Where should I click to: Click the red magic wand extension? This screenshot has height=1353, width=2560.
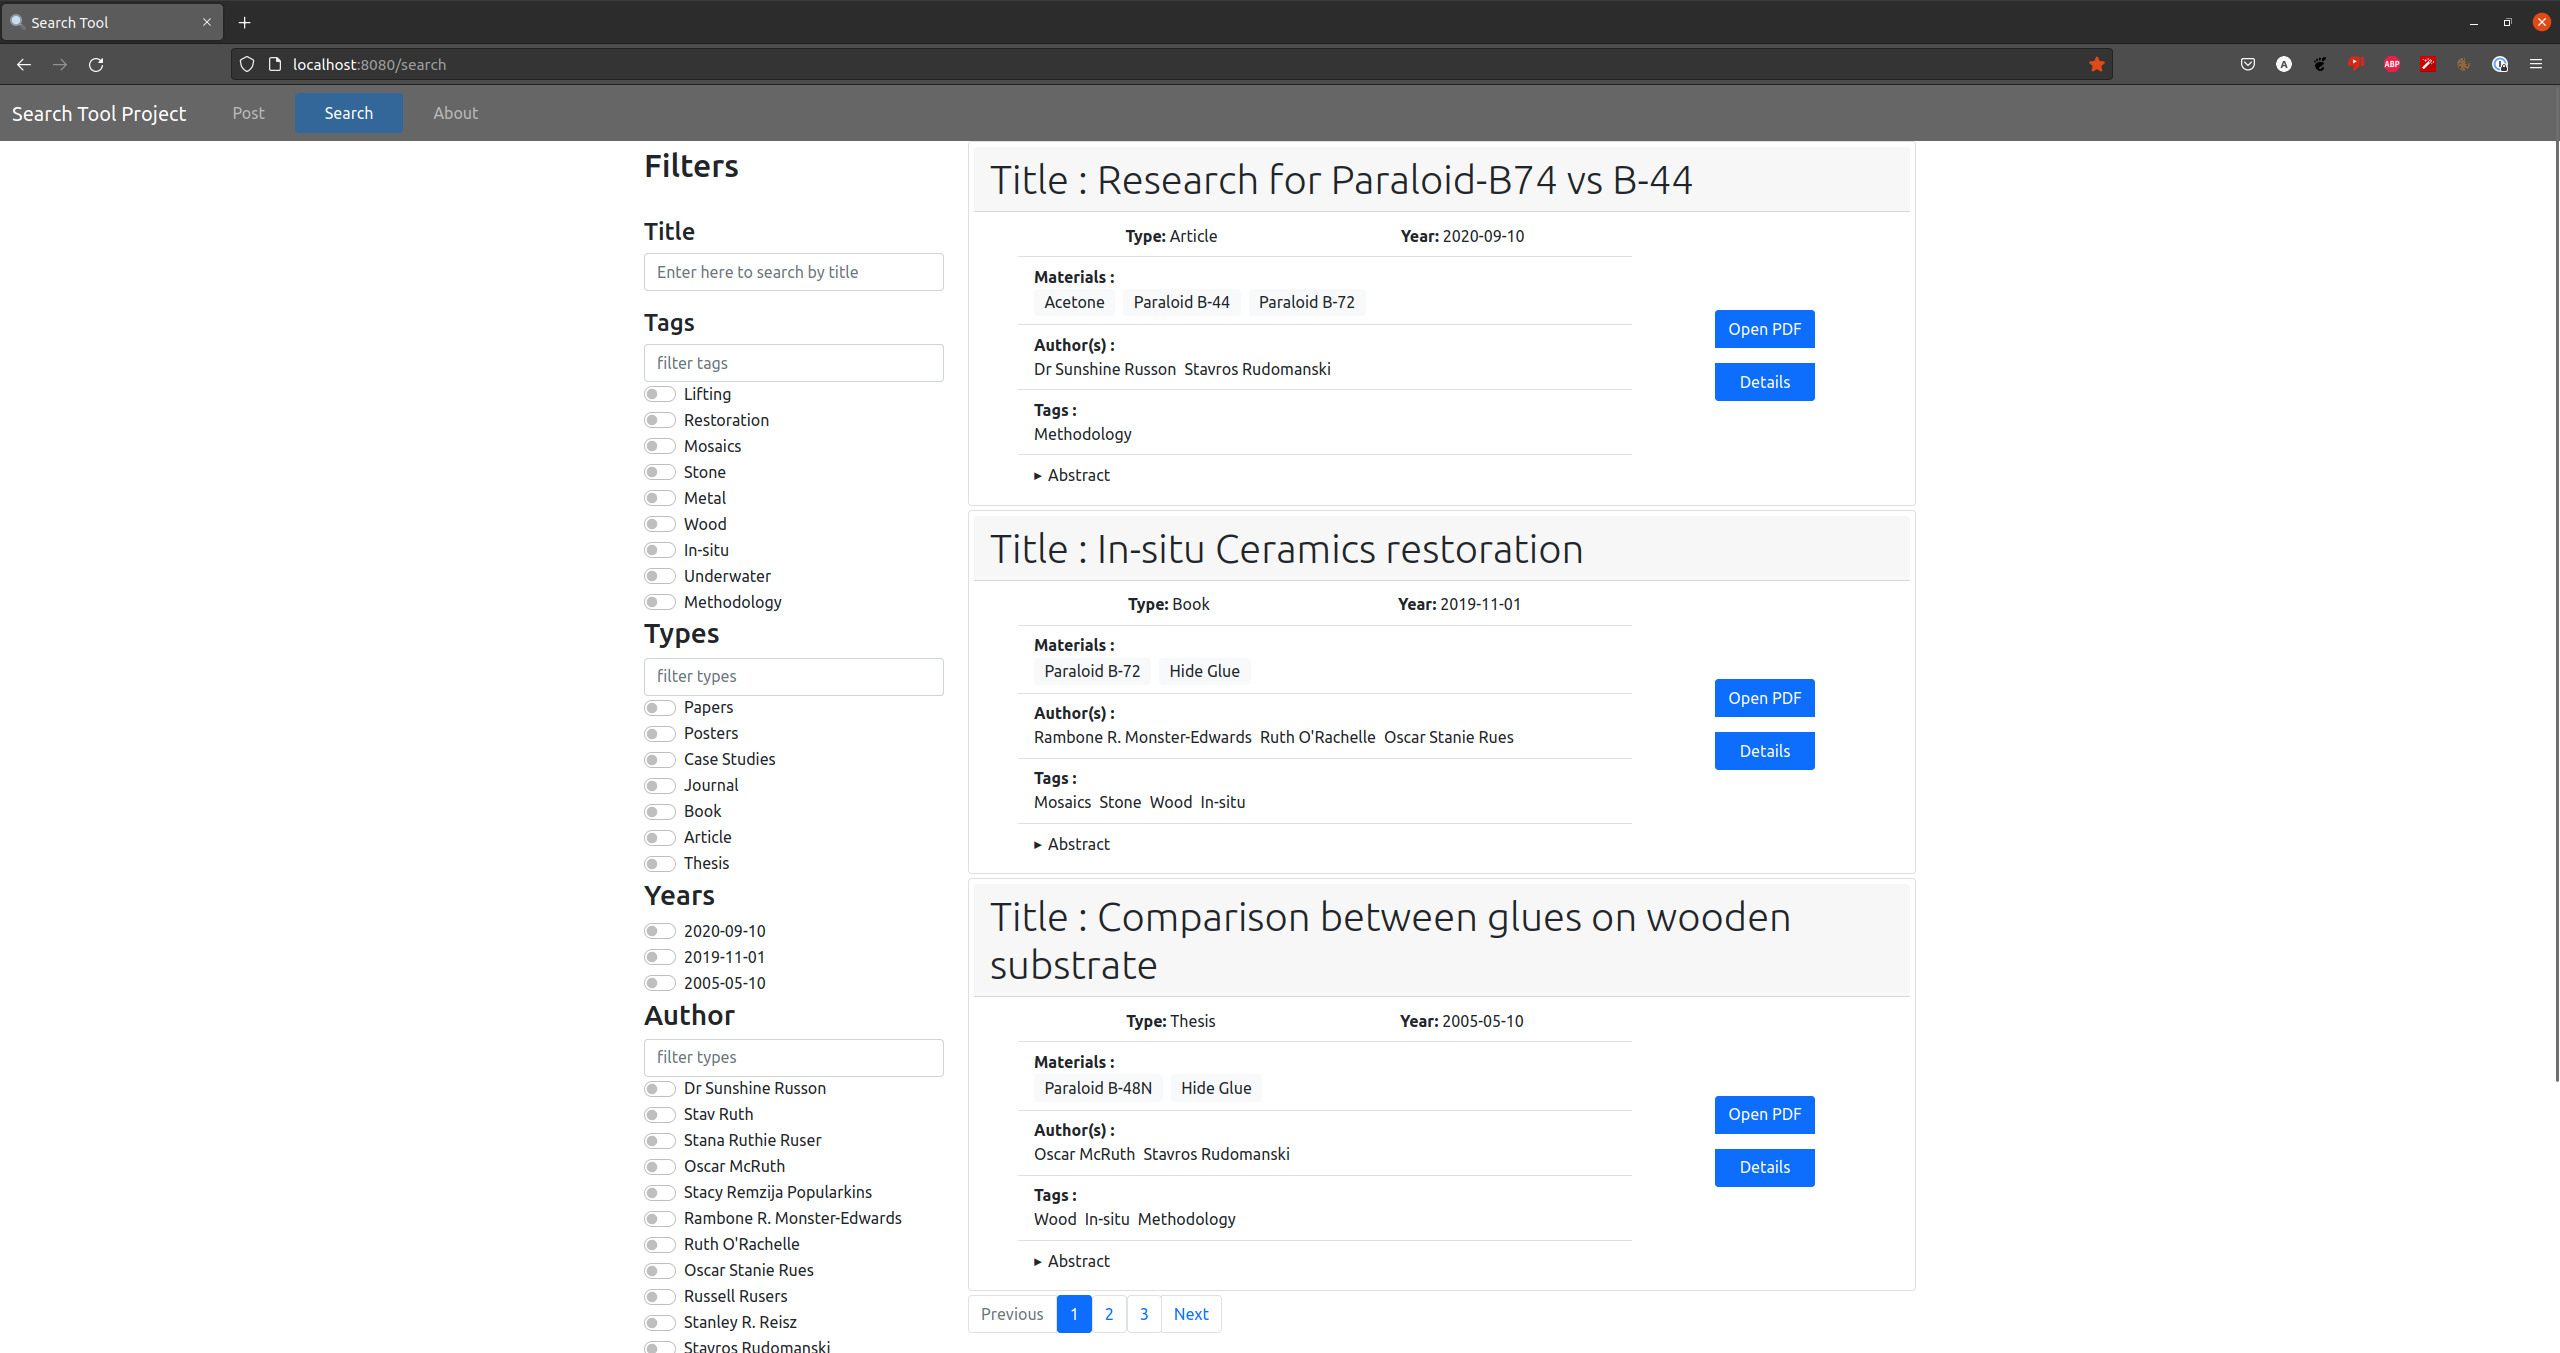(2427, 64)
